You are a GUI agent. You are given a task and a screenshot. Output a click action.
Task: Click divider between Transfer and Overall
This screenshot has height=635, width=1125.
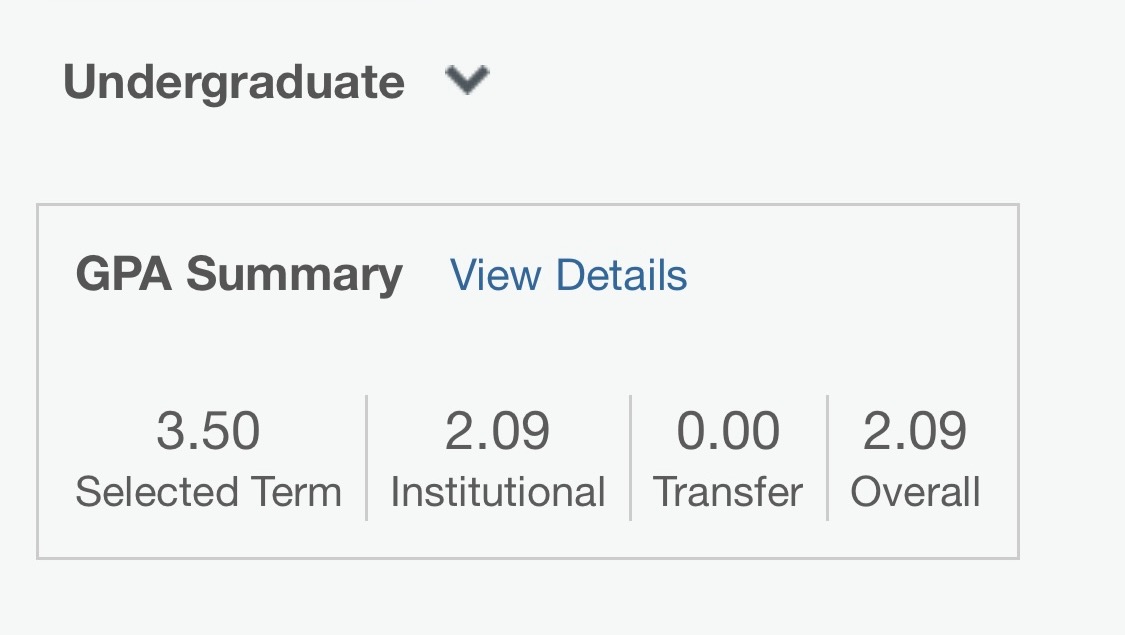click(x=827, y=458)
